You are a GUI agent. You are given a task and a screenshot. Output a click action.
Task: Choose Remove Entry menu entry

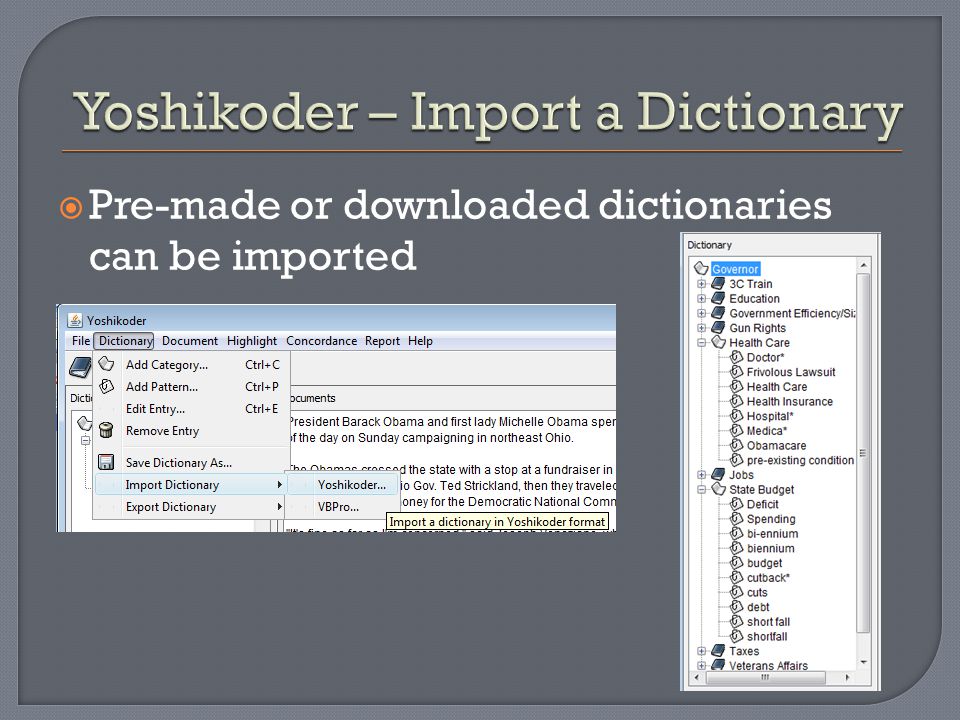(192, 431)
